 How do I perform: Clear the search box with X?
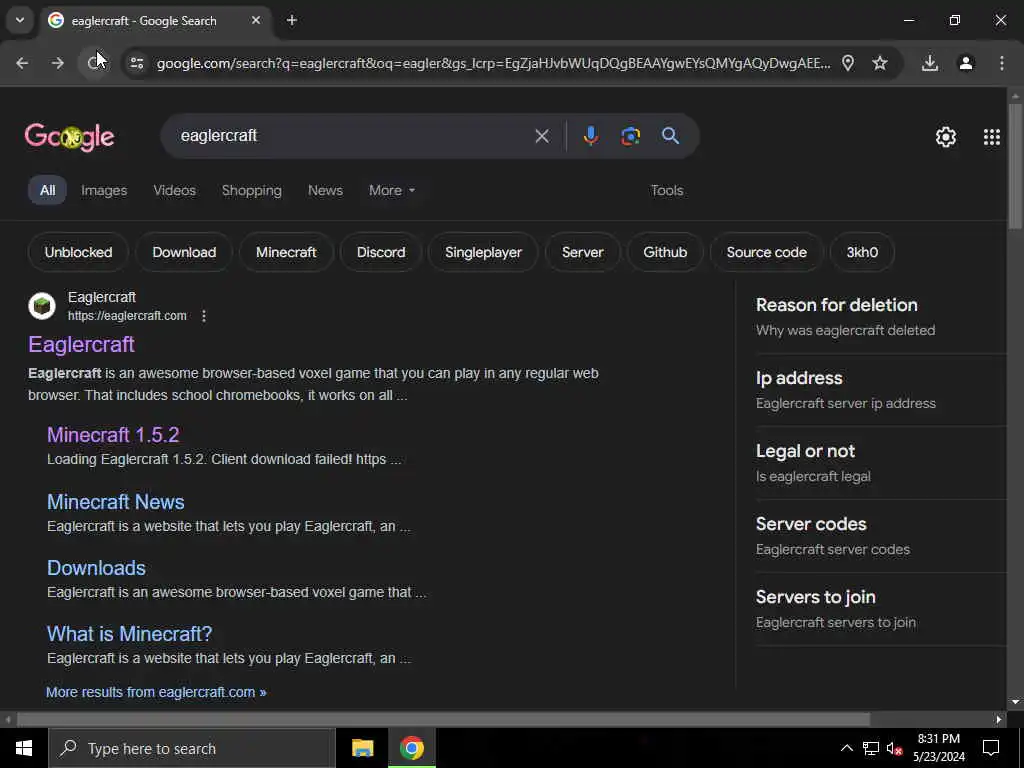541,136
